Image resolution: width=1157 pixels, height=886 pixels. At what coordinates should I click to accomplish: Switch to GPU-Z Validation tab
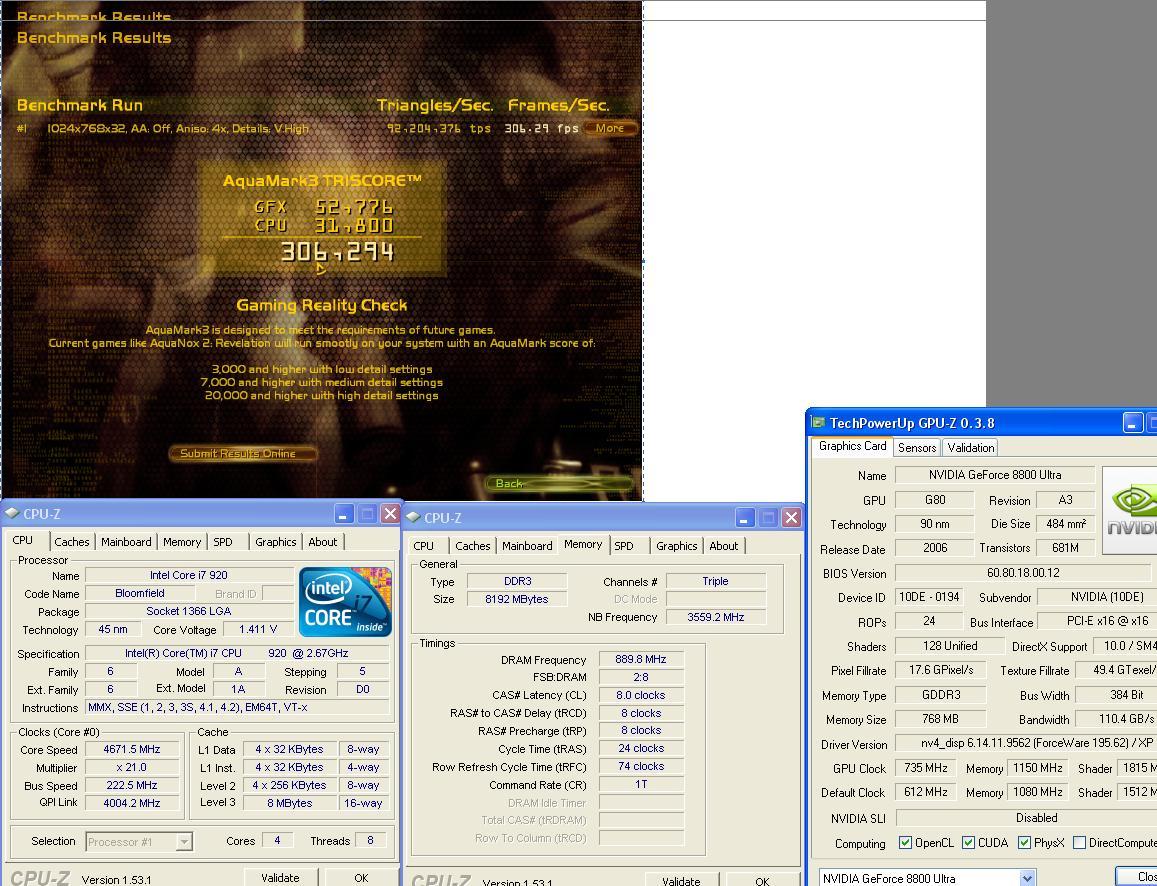click(970, 448)
